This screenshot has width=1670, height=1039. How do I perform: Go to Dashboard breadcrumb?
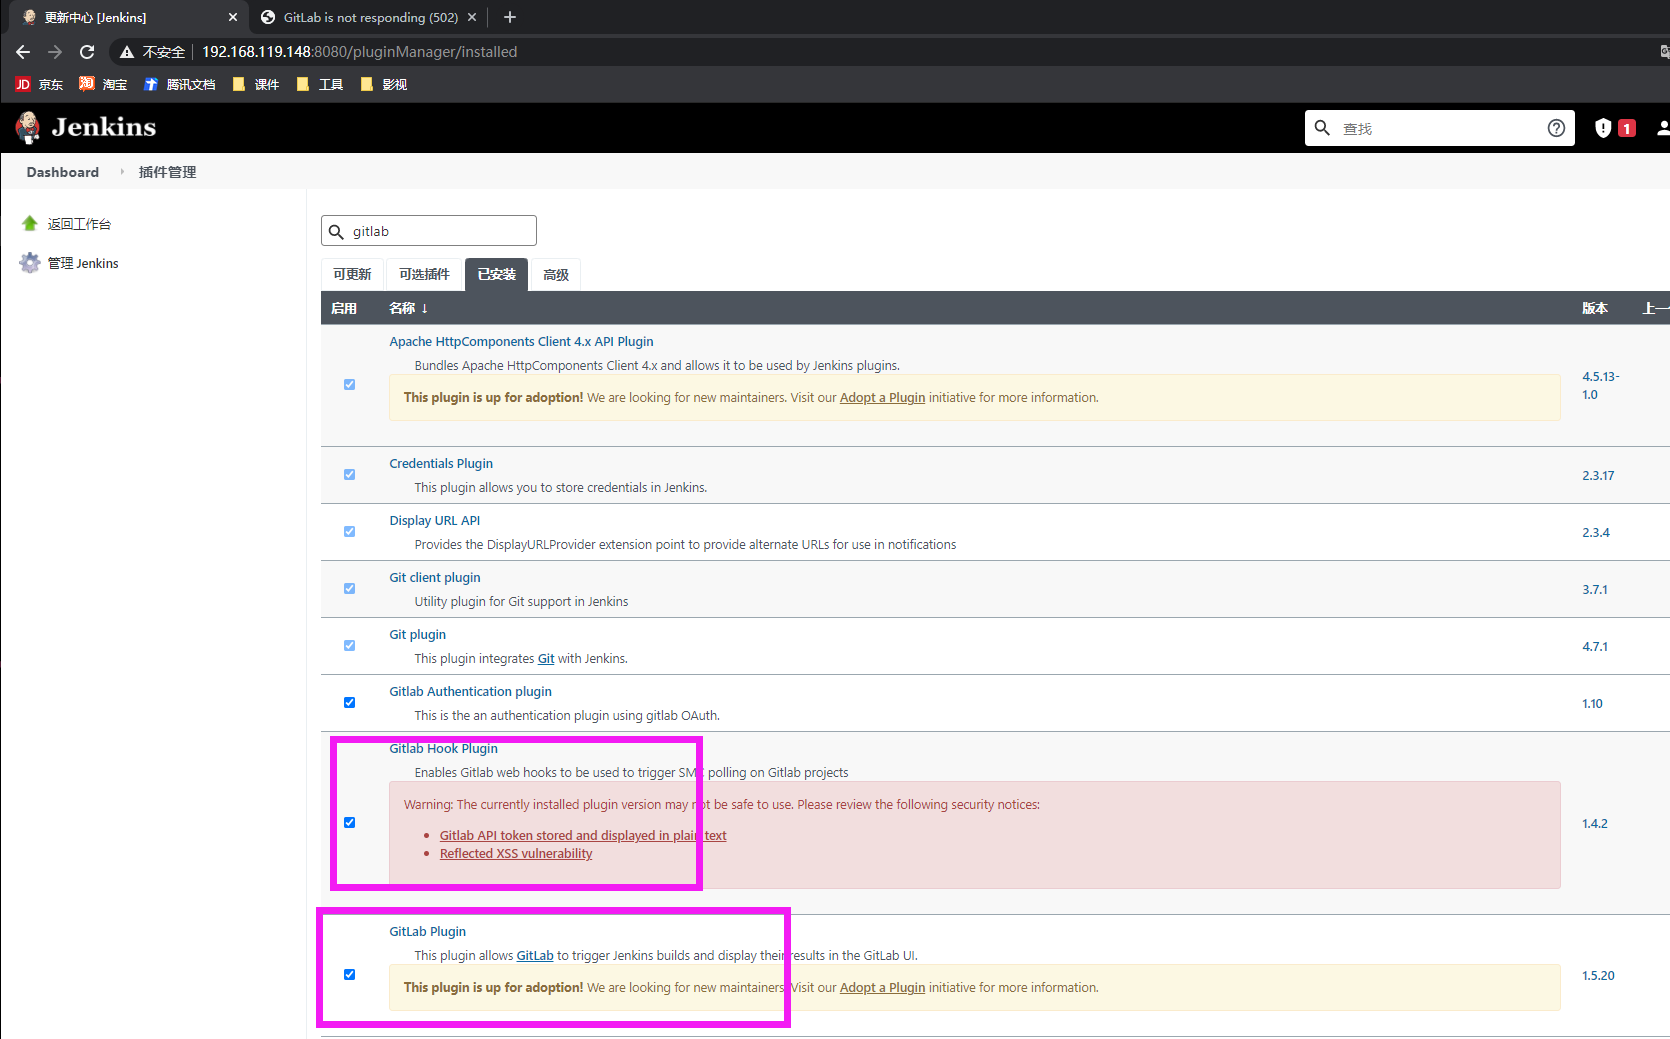tap(63, 172)
